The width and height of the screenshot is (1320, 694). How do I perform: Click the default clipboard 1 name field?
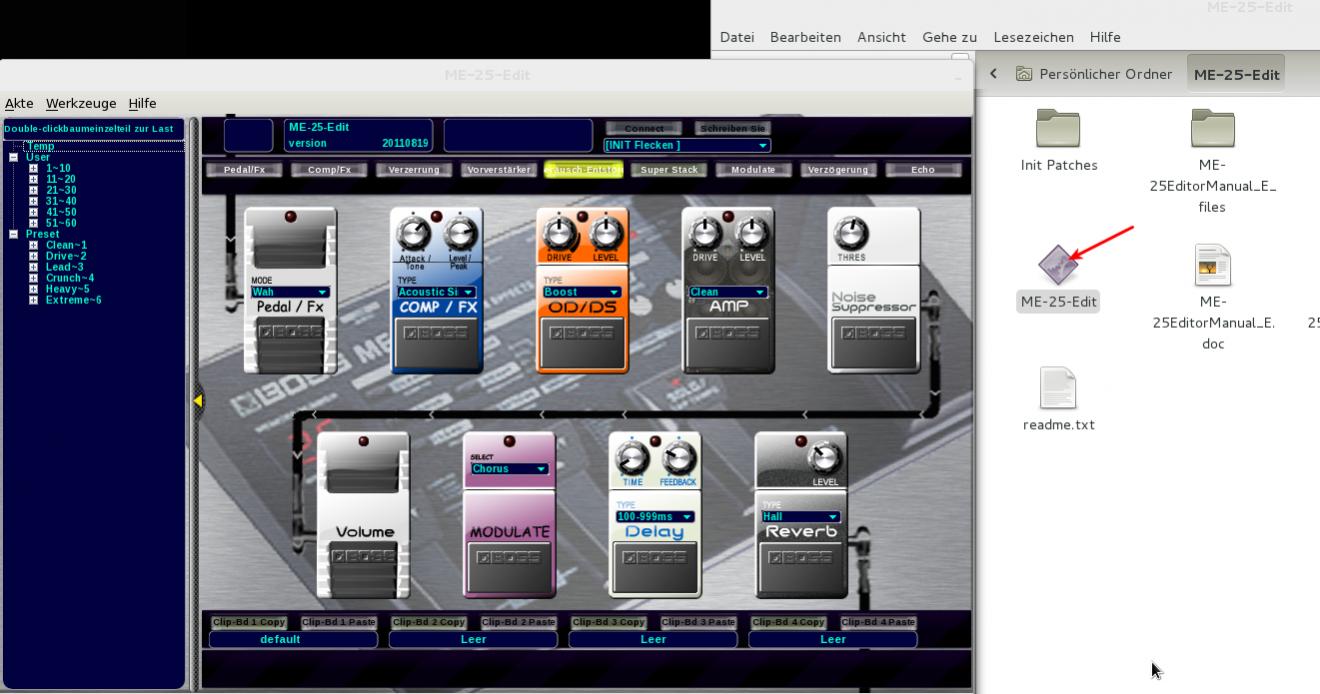coord(293,639)
